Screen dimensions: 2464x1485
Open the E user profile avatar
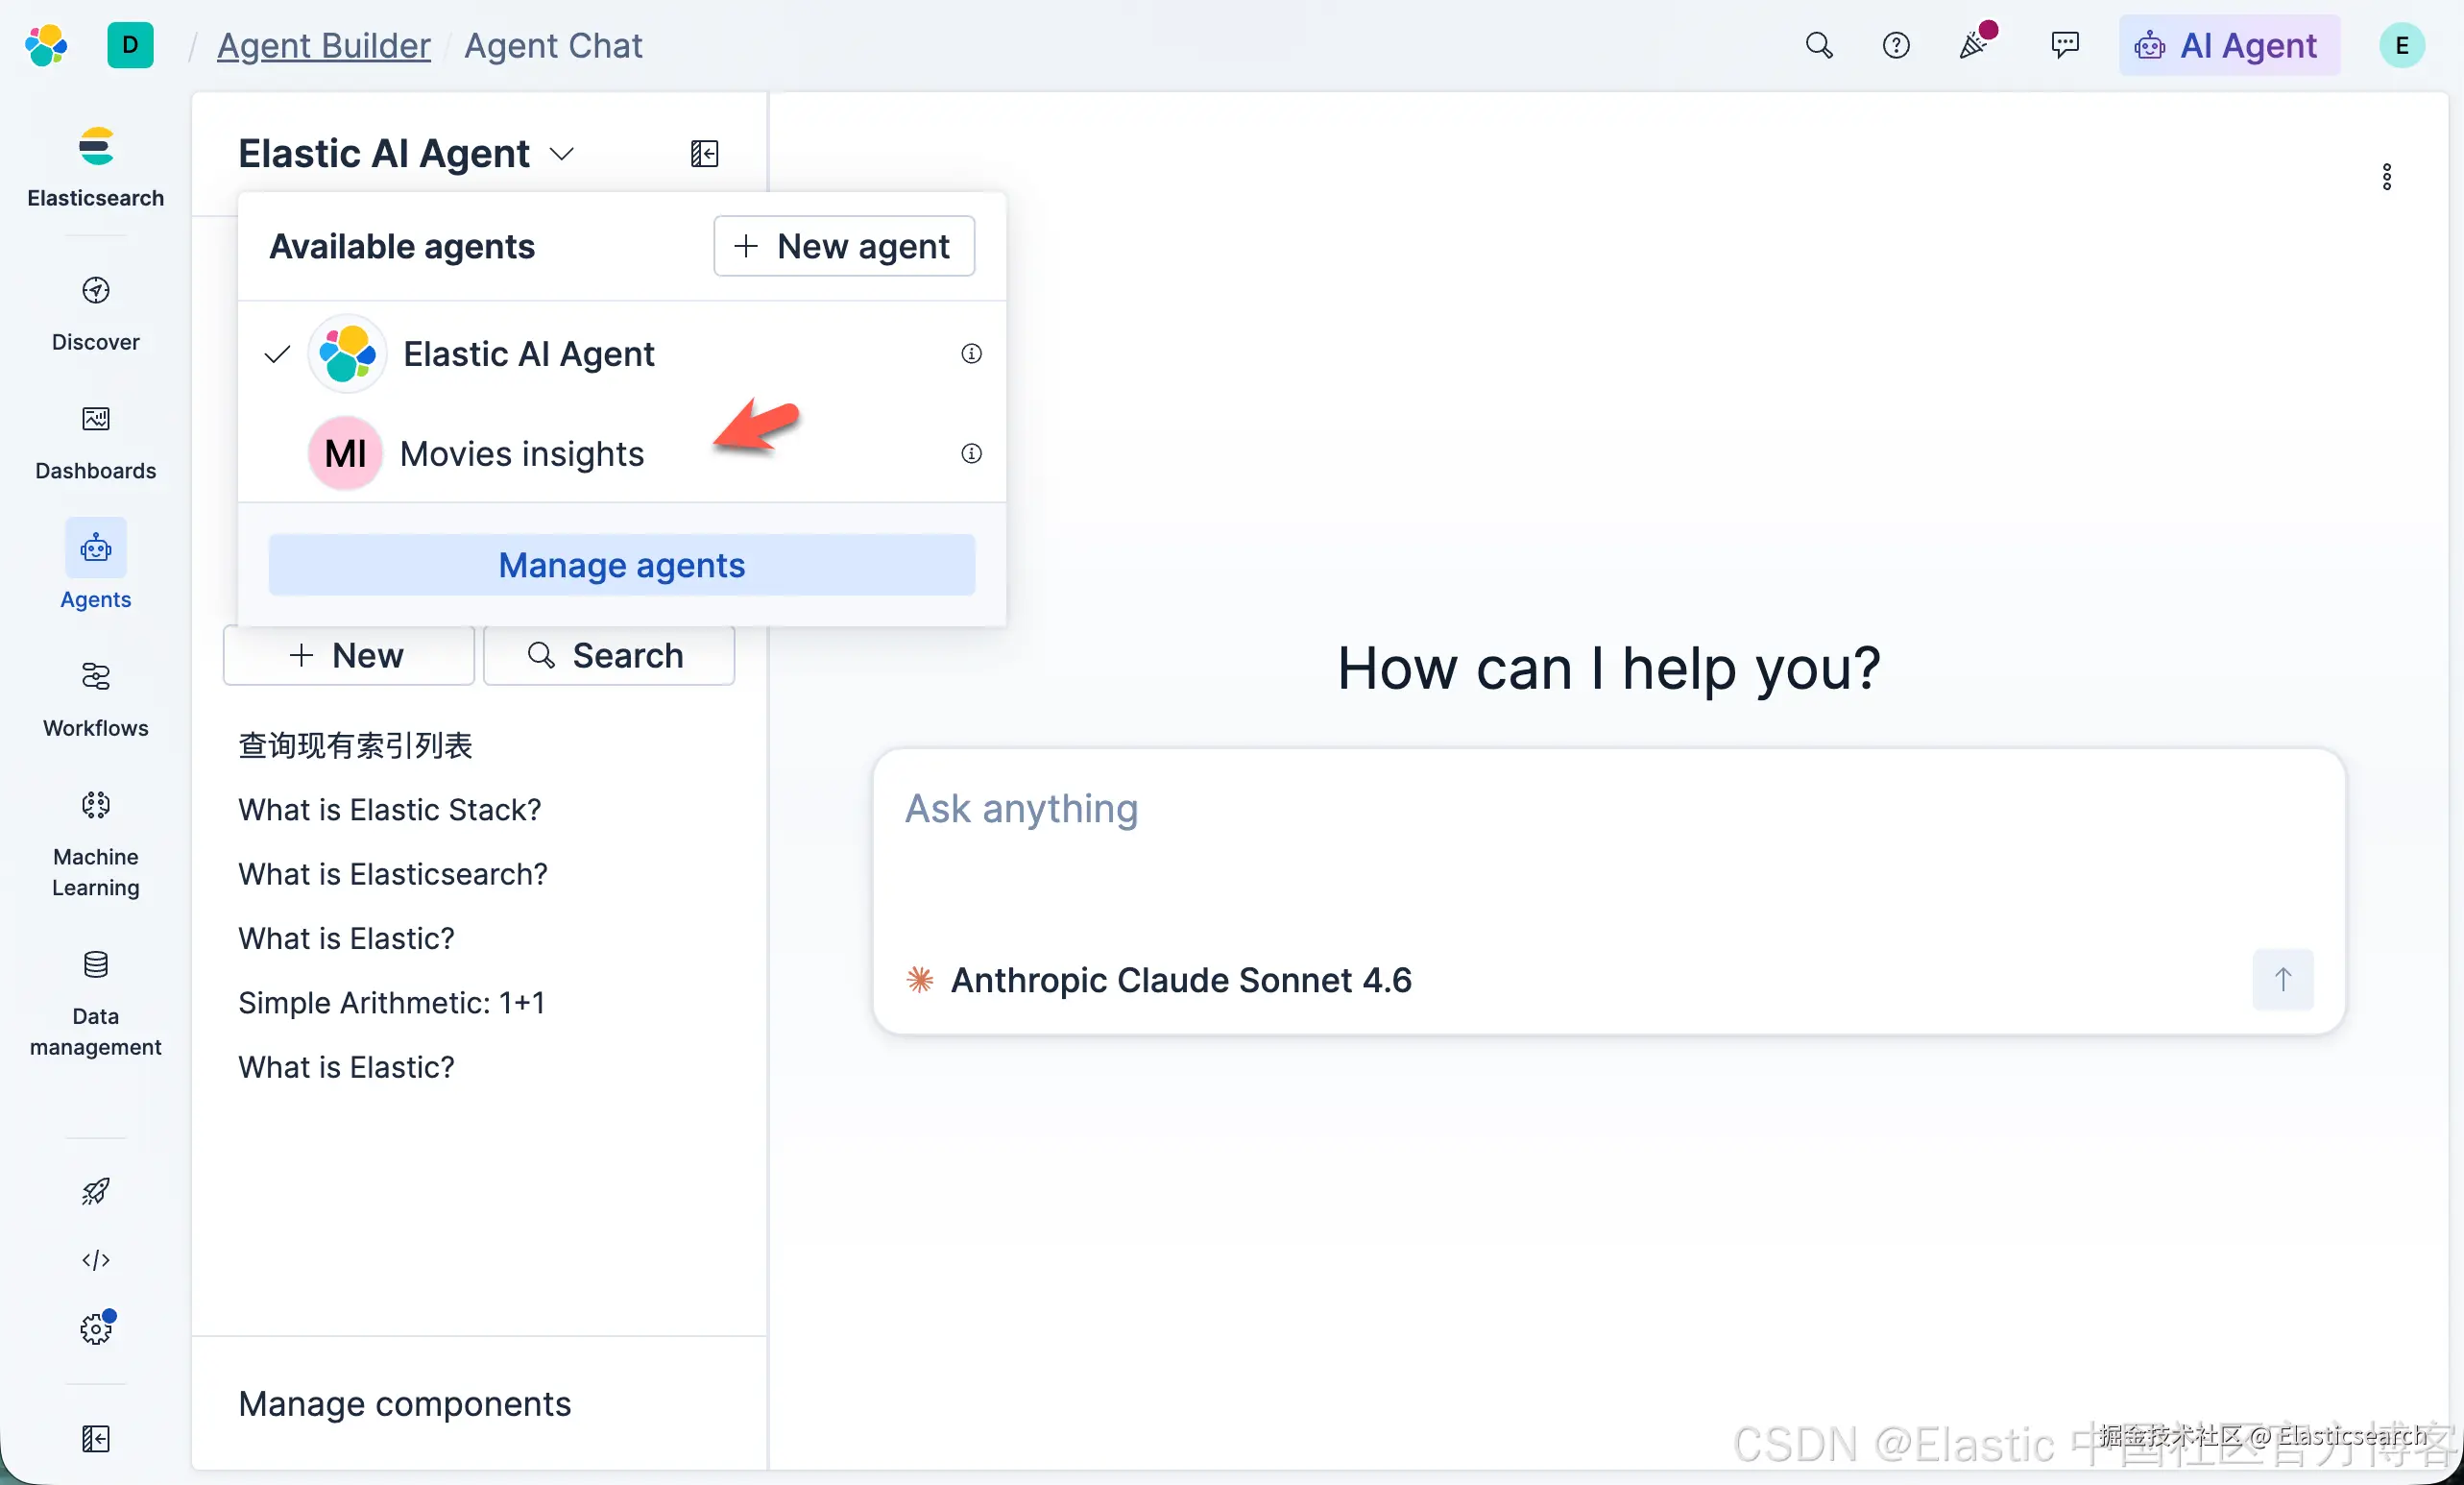click(x=2402, y=45)
